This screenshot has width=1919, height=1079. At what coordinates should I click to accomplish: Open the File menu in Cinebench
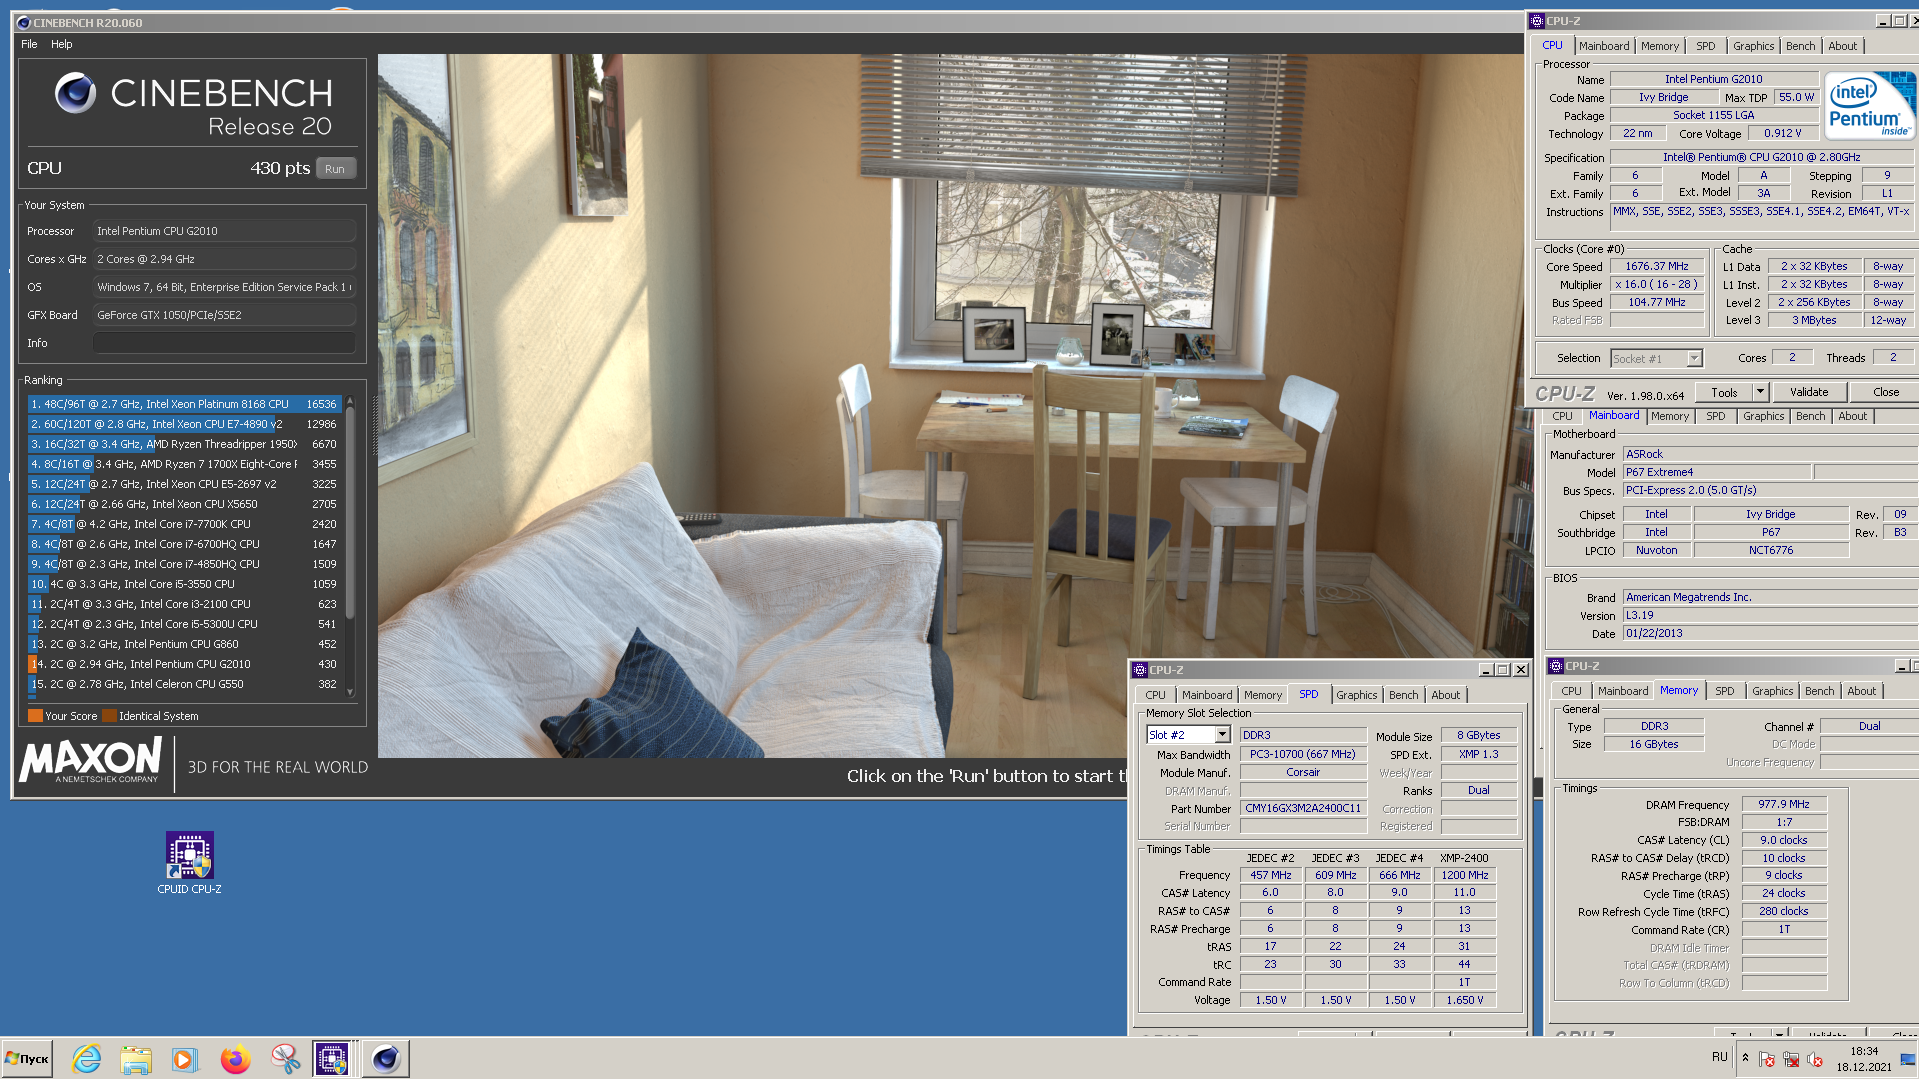(x=29, y=44)
